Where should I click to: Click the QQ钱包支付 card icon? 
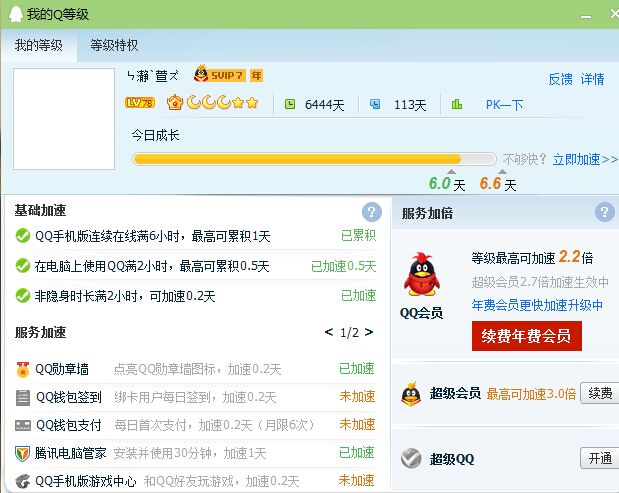[23, 426]
